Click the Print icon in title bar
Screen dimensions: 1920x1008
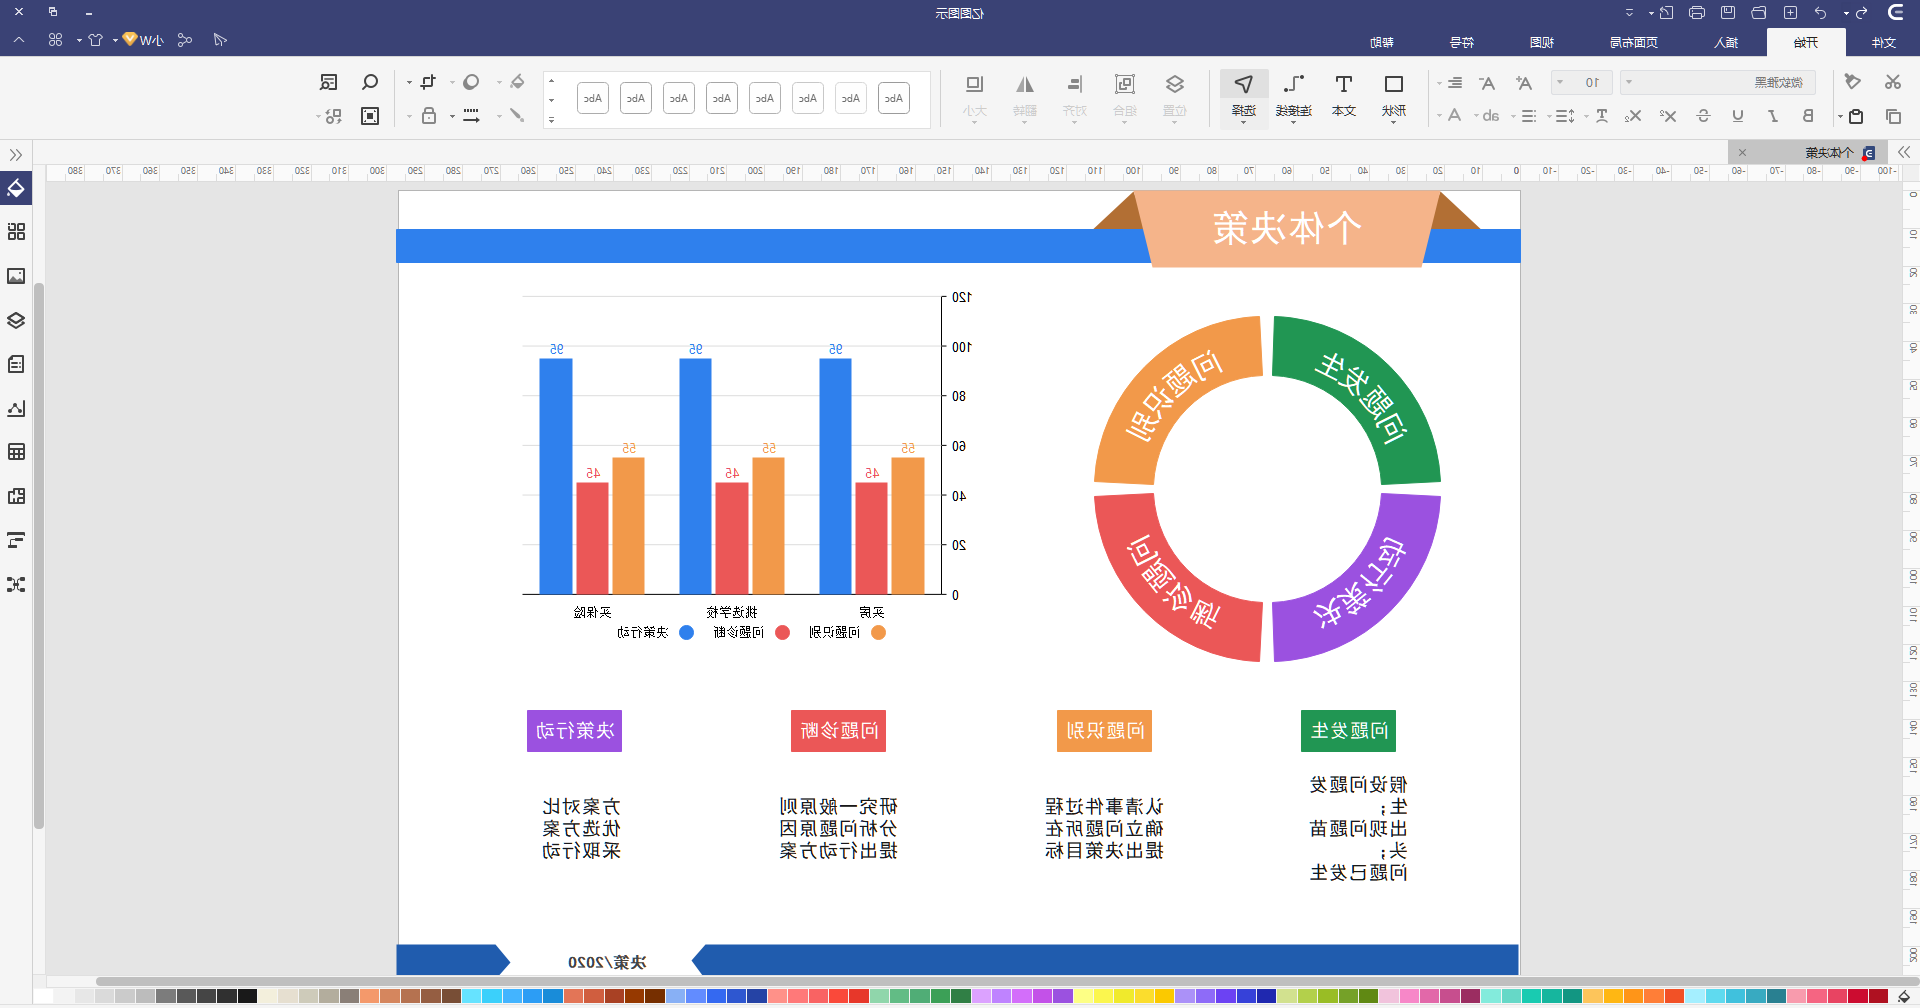(1696, 13)
